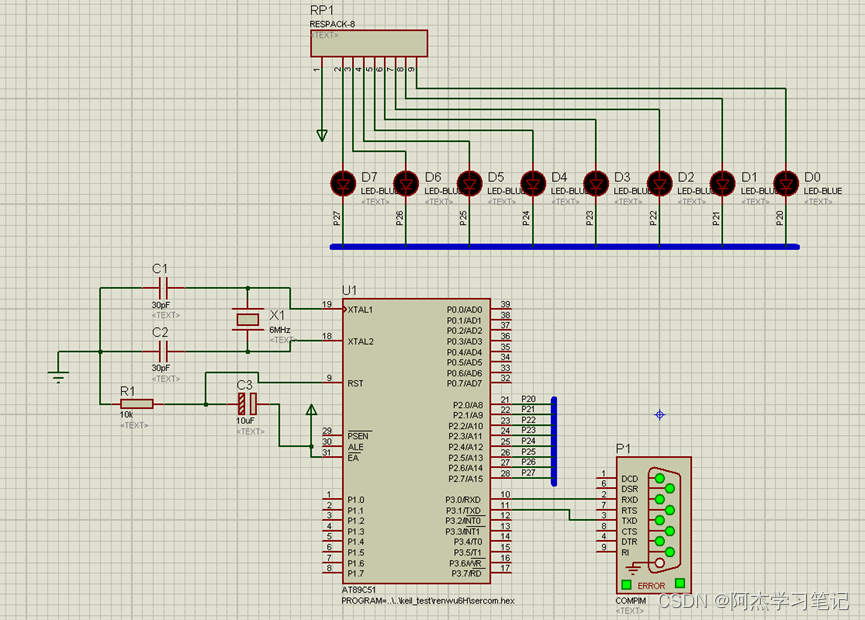
Task: Click the power arrow terminal near the EA pin
Action: tap(311, 410)
